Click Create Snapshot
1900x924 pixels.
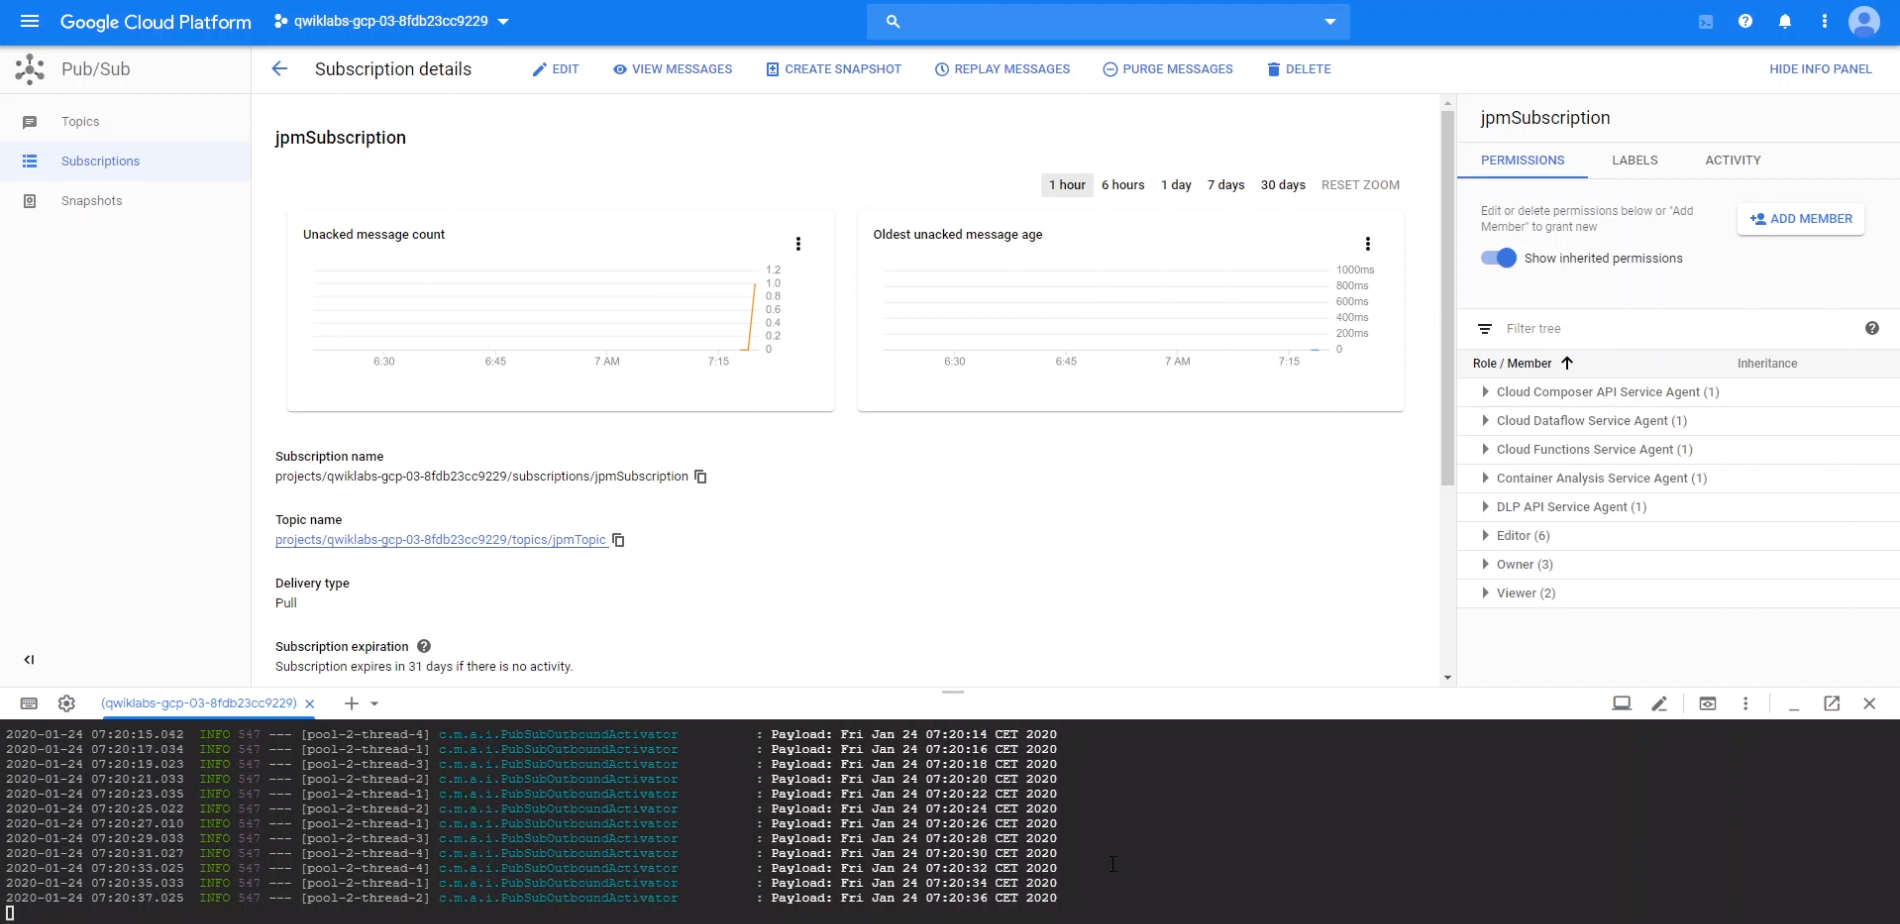point(833,69)
